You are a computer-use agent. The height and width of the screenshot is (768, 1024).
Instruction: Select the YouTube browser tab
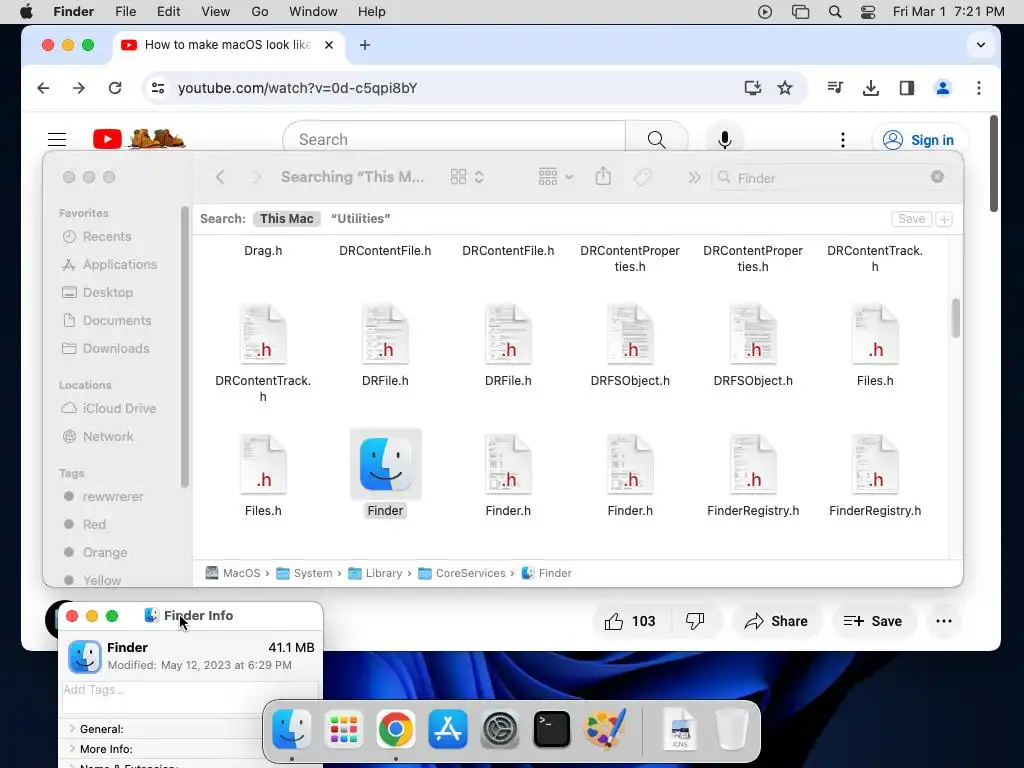[229, 45]
